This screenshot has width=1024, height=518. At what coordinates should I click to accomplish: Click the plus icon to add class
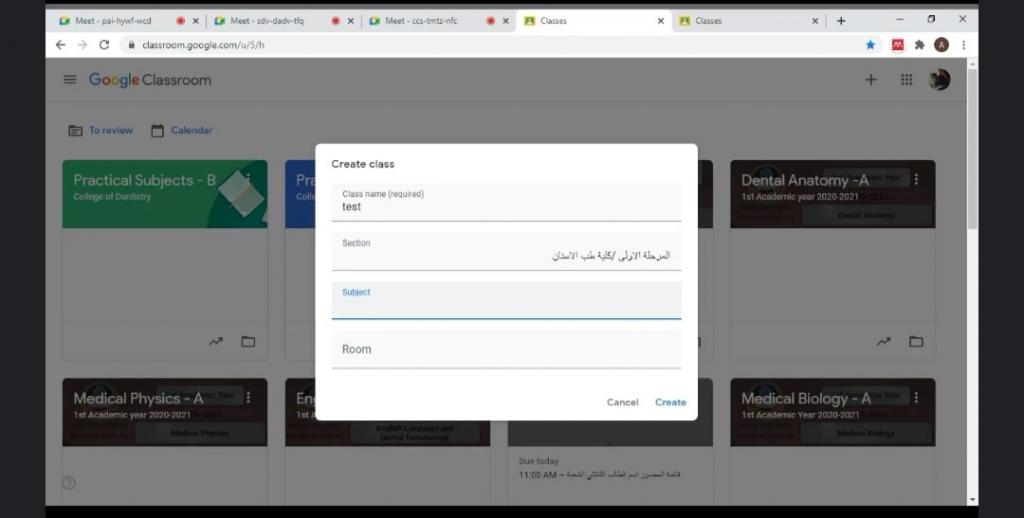coord(871,80)
